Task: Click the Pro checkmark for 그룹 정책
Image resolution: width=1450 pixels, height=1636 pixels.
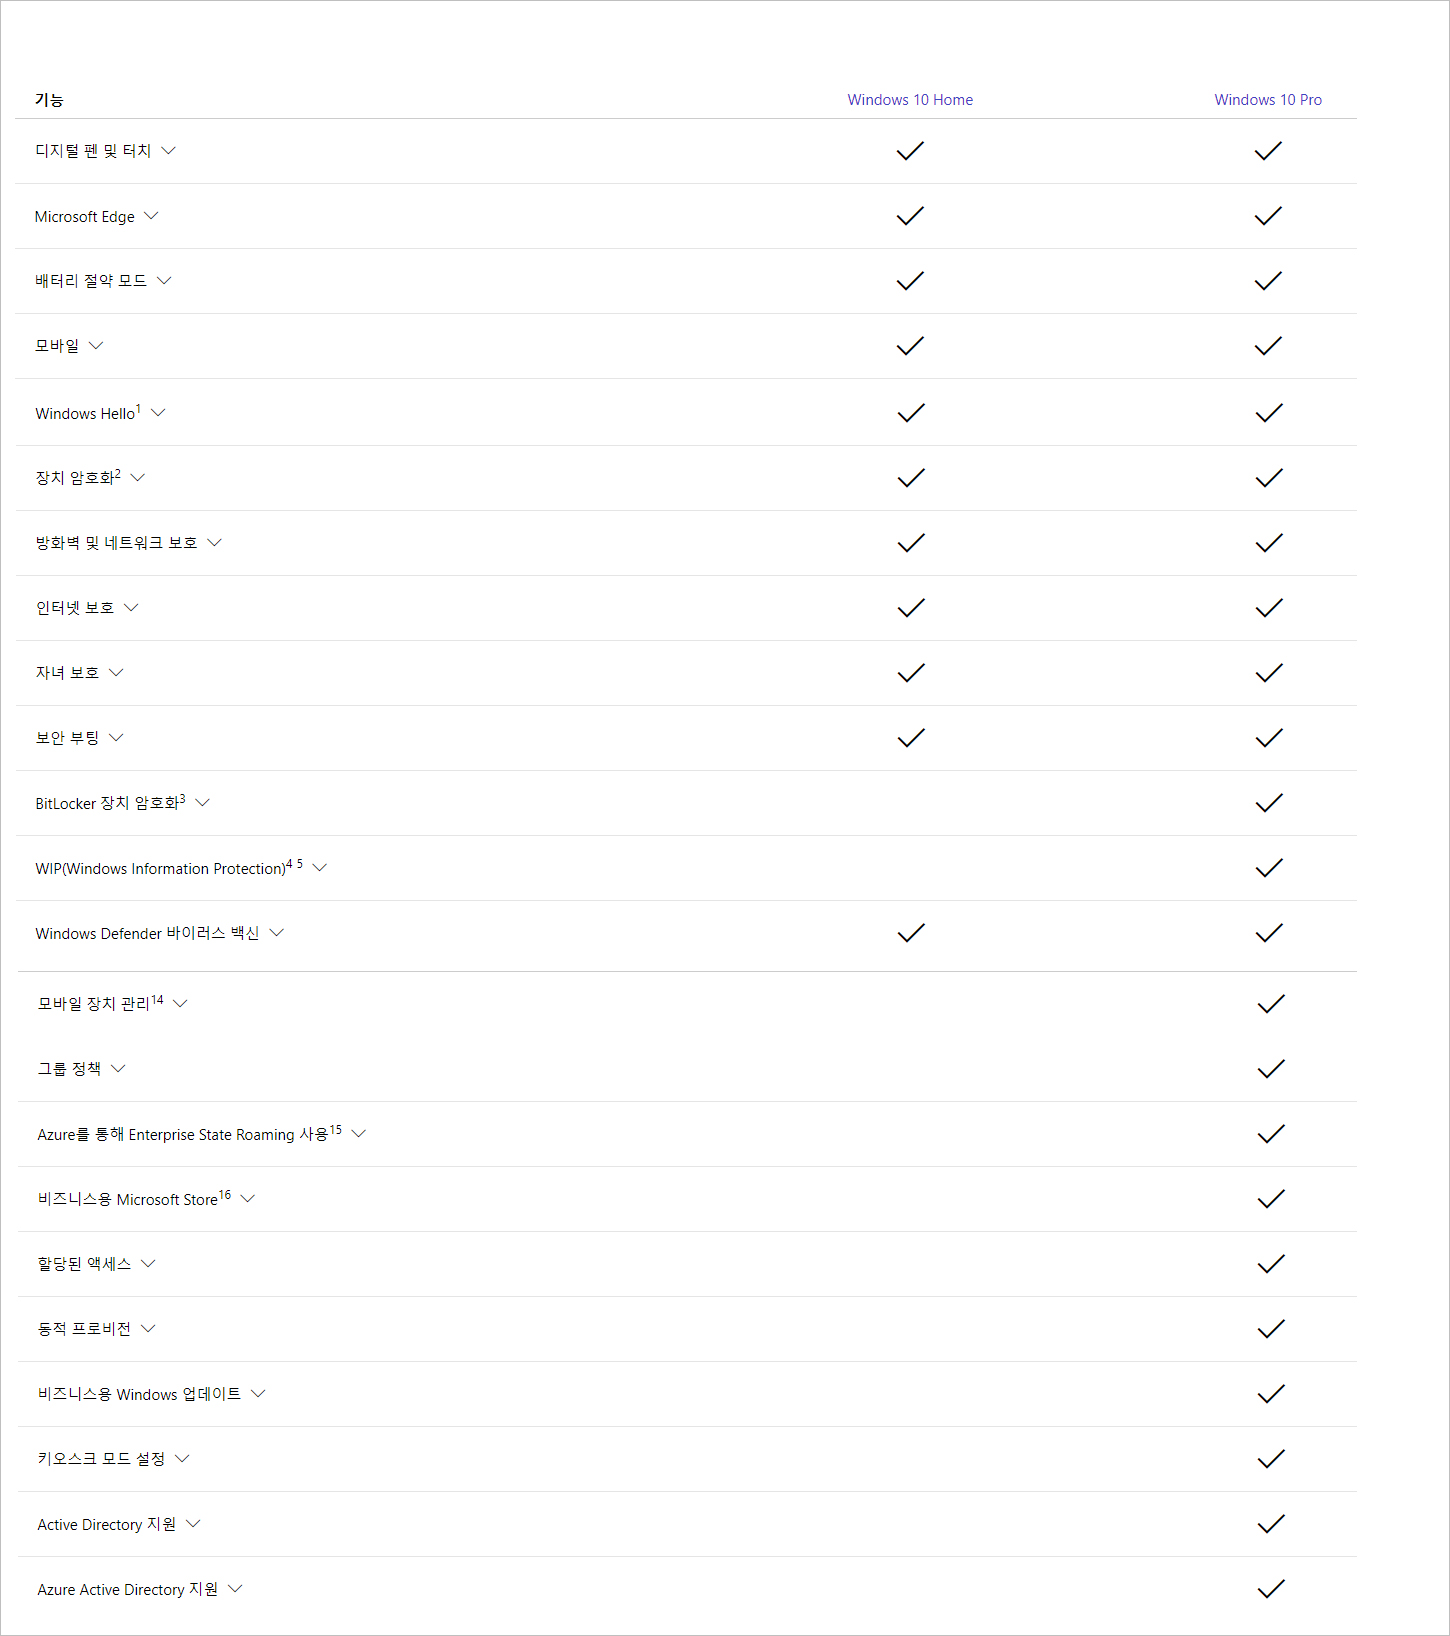Action: [1271, 1069]
